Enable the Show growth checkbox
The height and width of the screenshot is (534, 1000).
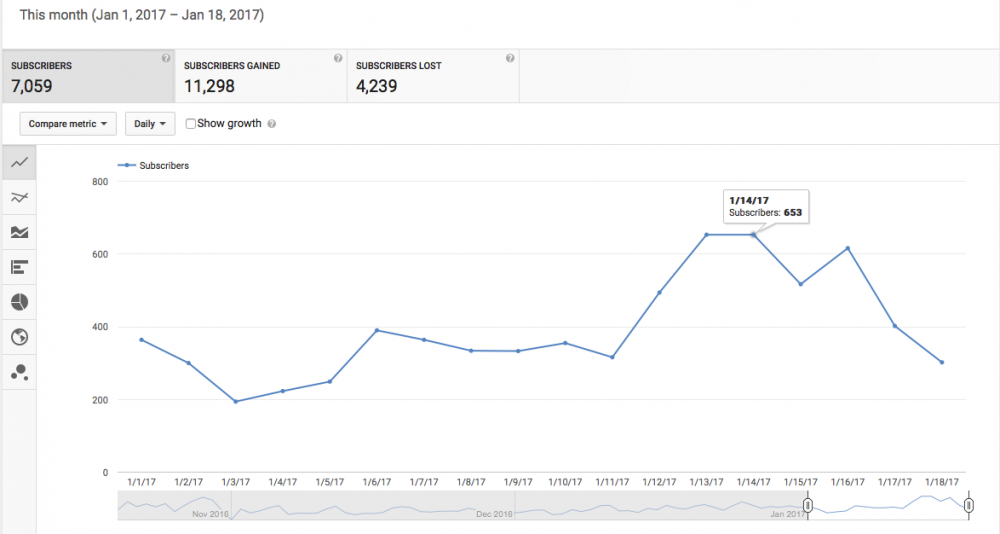[191, 124]
